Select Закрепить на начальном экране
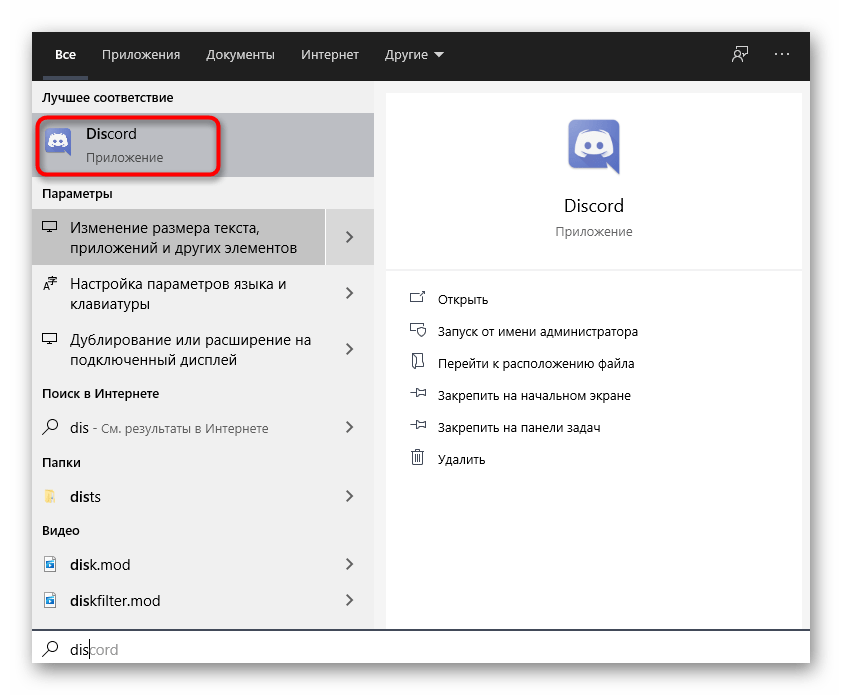The width and height of the screenshot is (842, 695). tap(534, 396)
